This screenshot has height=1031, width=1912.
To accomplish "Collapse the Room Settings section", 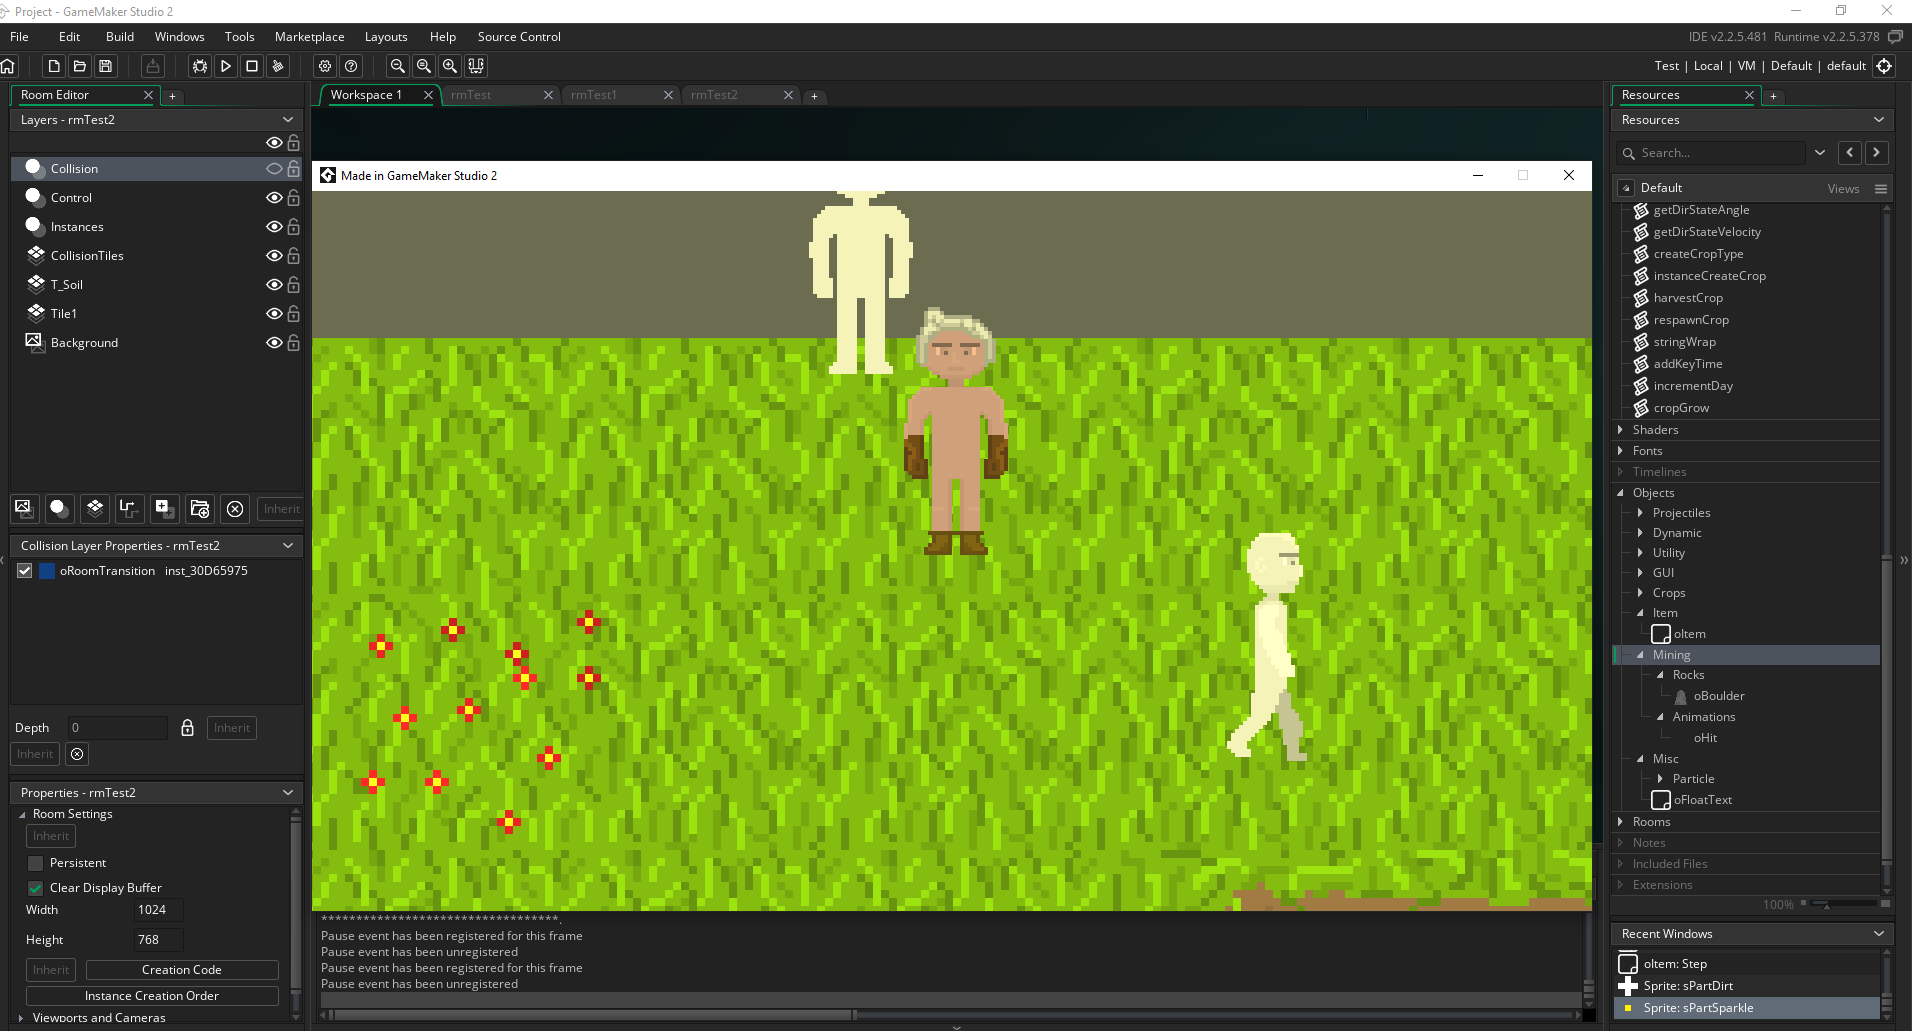I will click(20, 814).
